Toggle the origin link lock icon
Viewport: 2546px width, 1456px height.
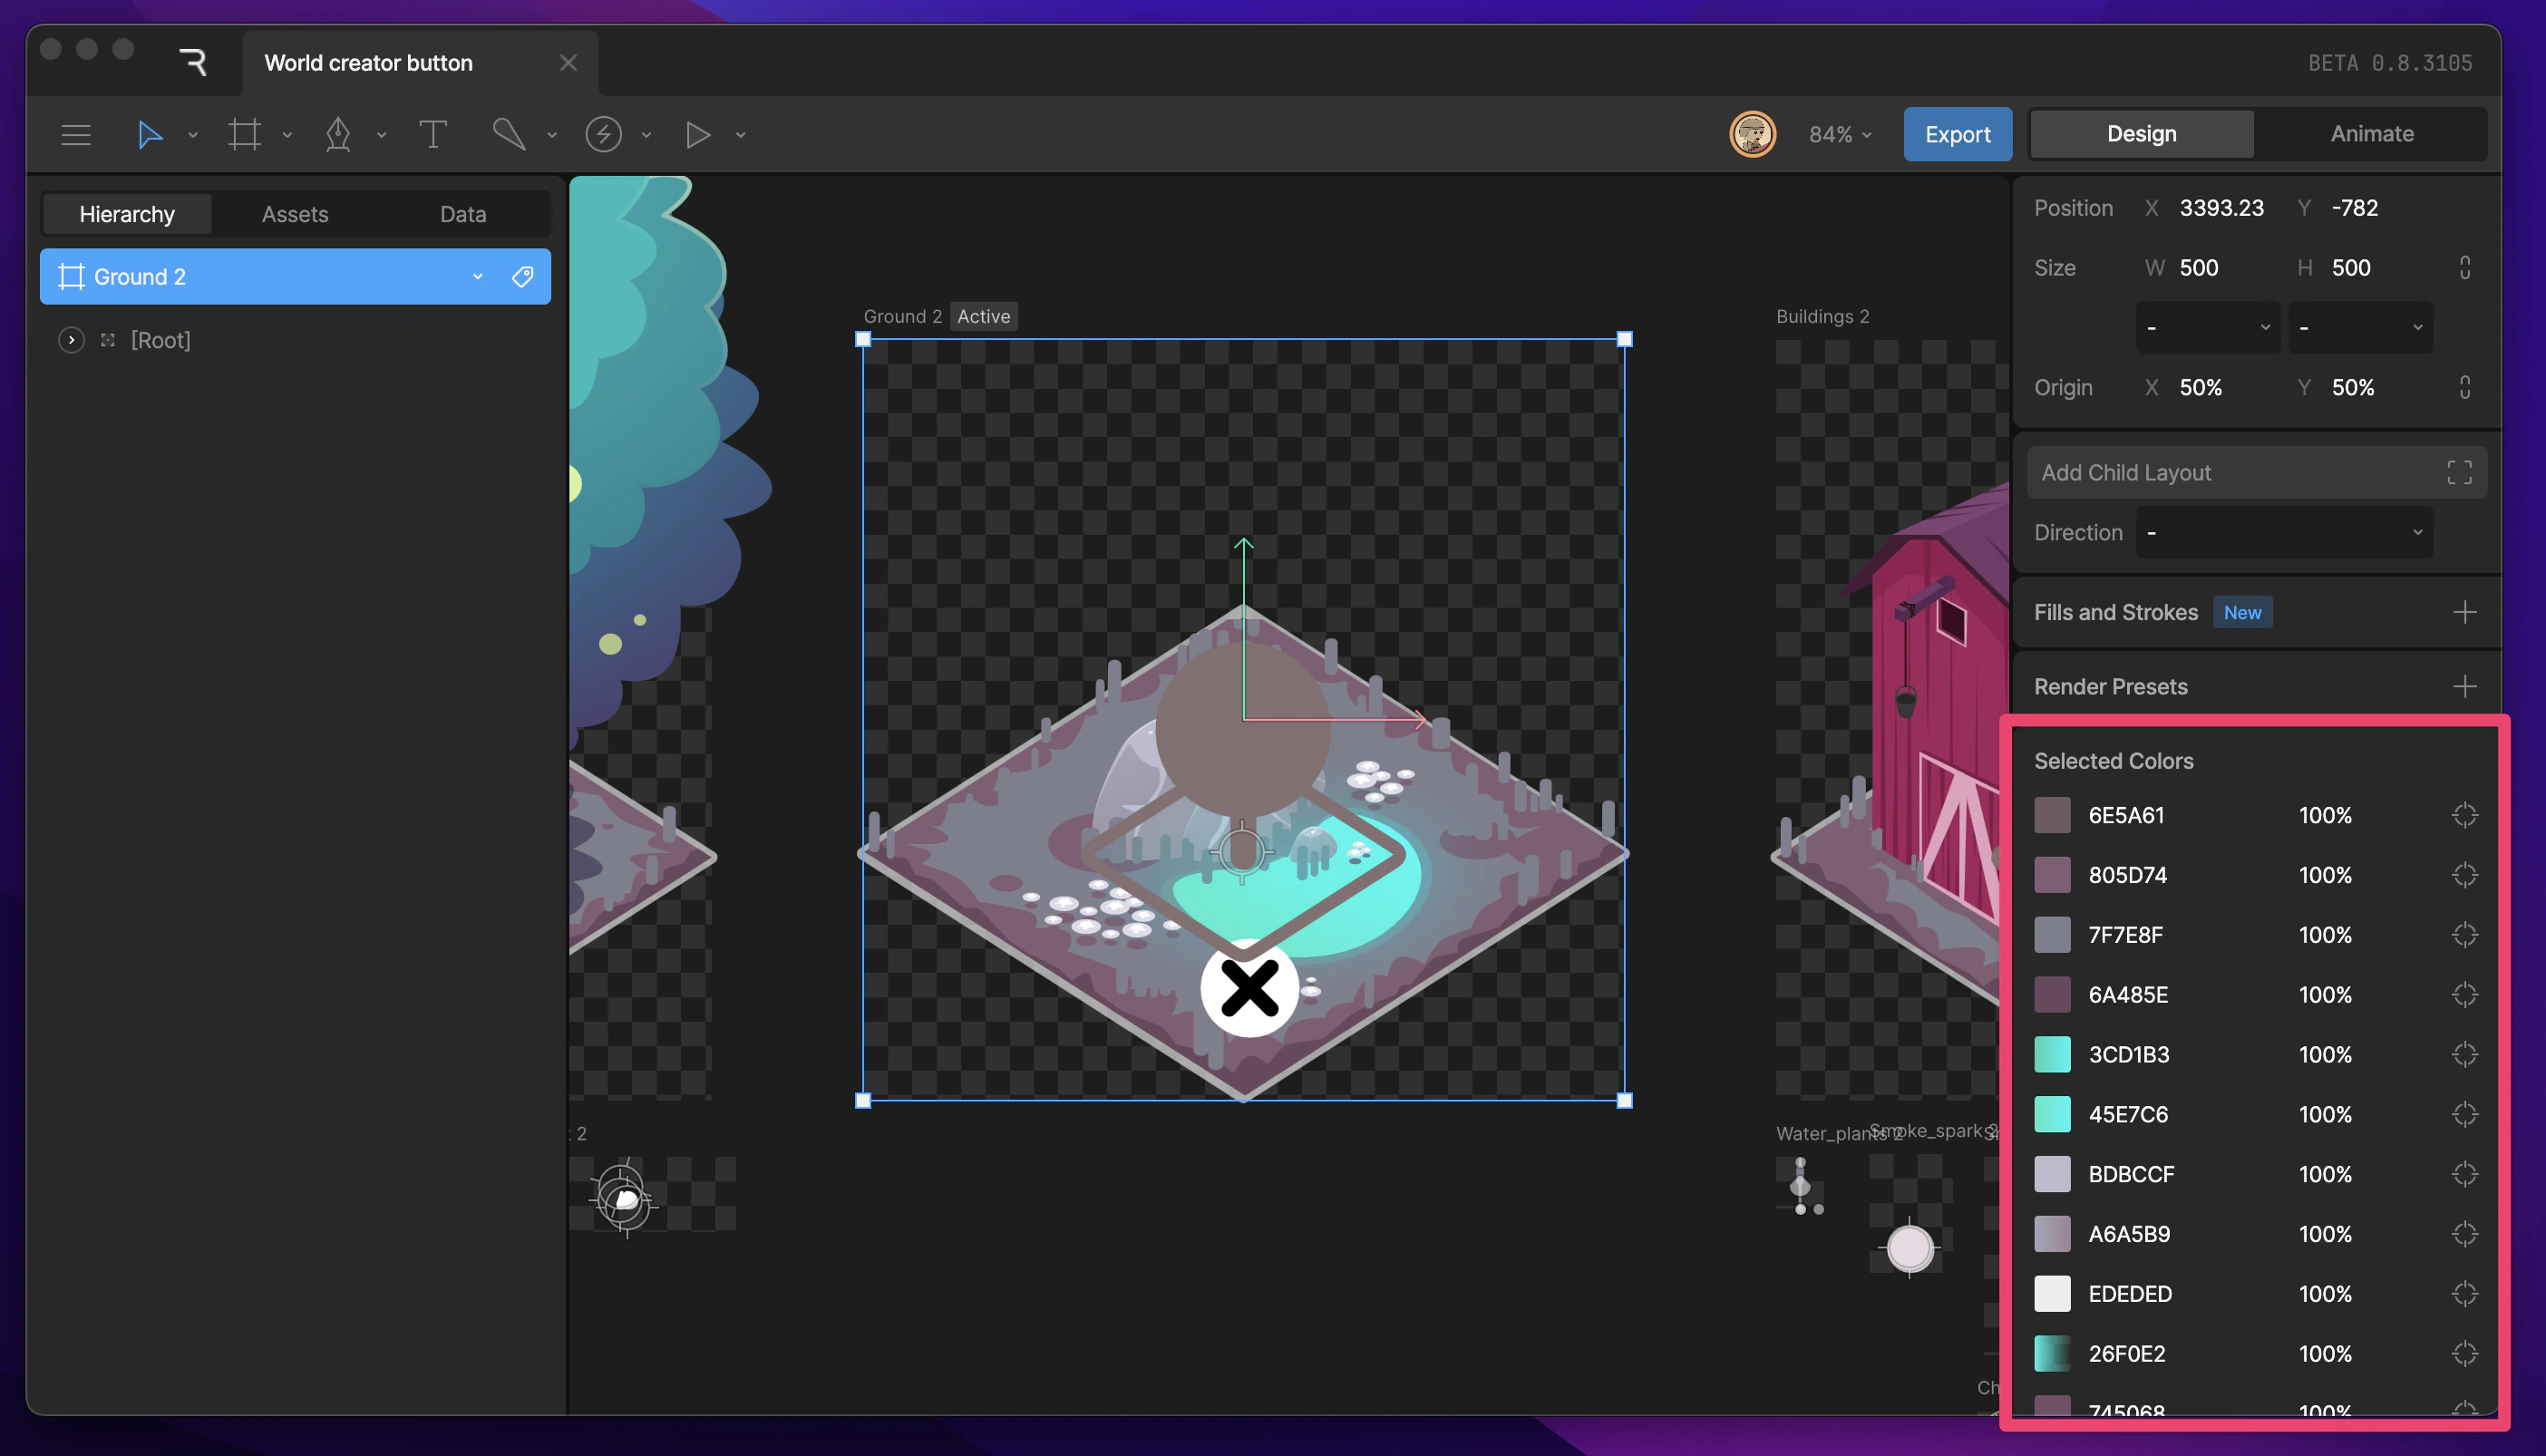click(2464, 388)
